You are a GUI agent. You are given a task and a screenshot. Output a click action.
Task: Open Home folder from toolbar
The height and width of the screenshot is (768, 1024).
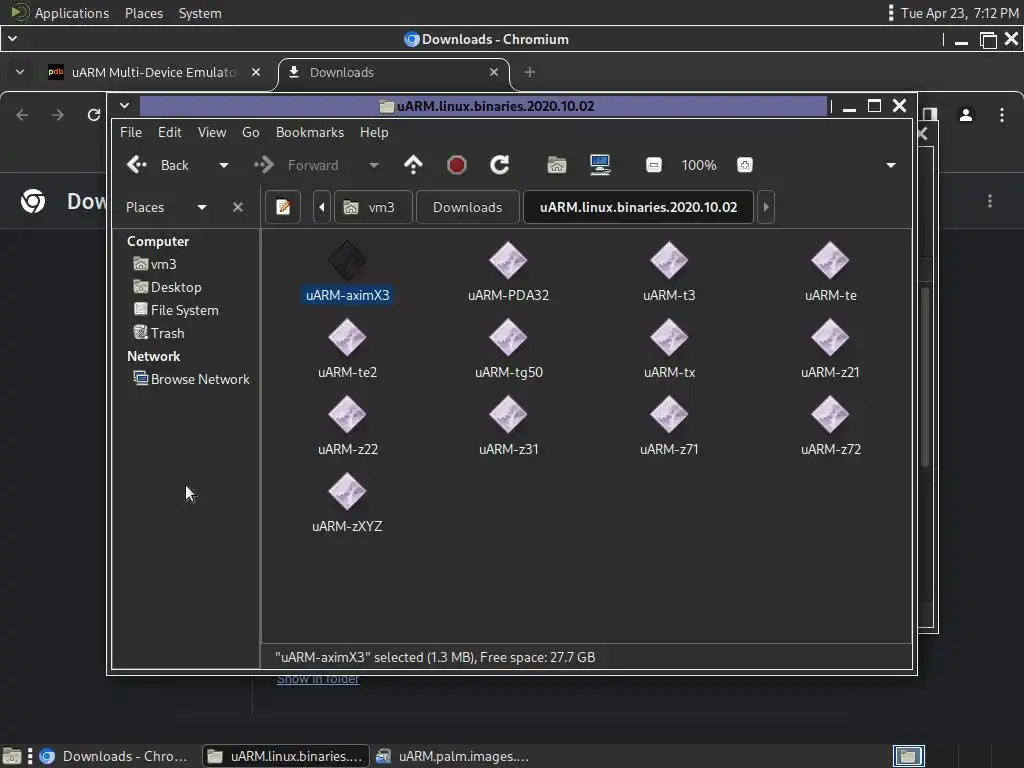pyautogui.click(x=556, y=165)
